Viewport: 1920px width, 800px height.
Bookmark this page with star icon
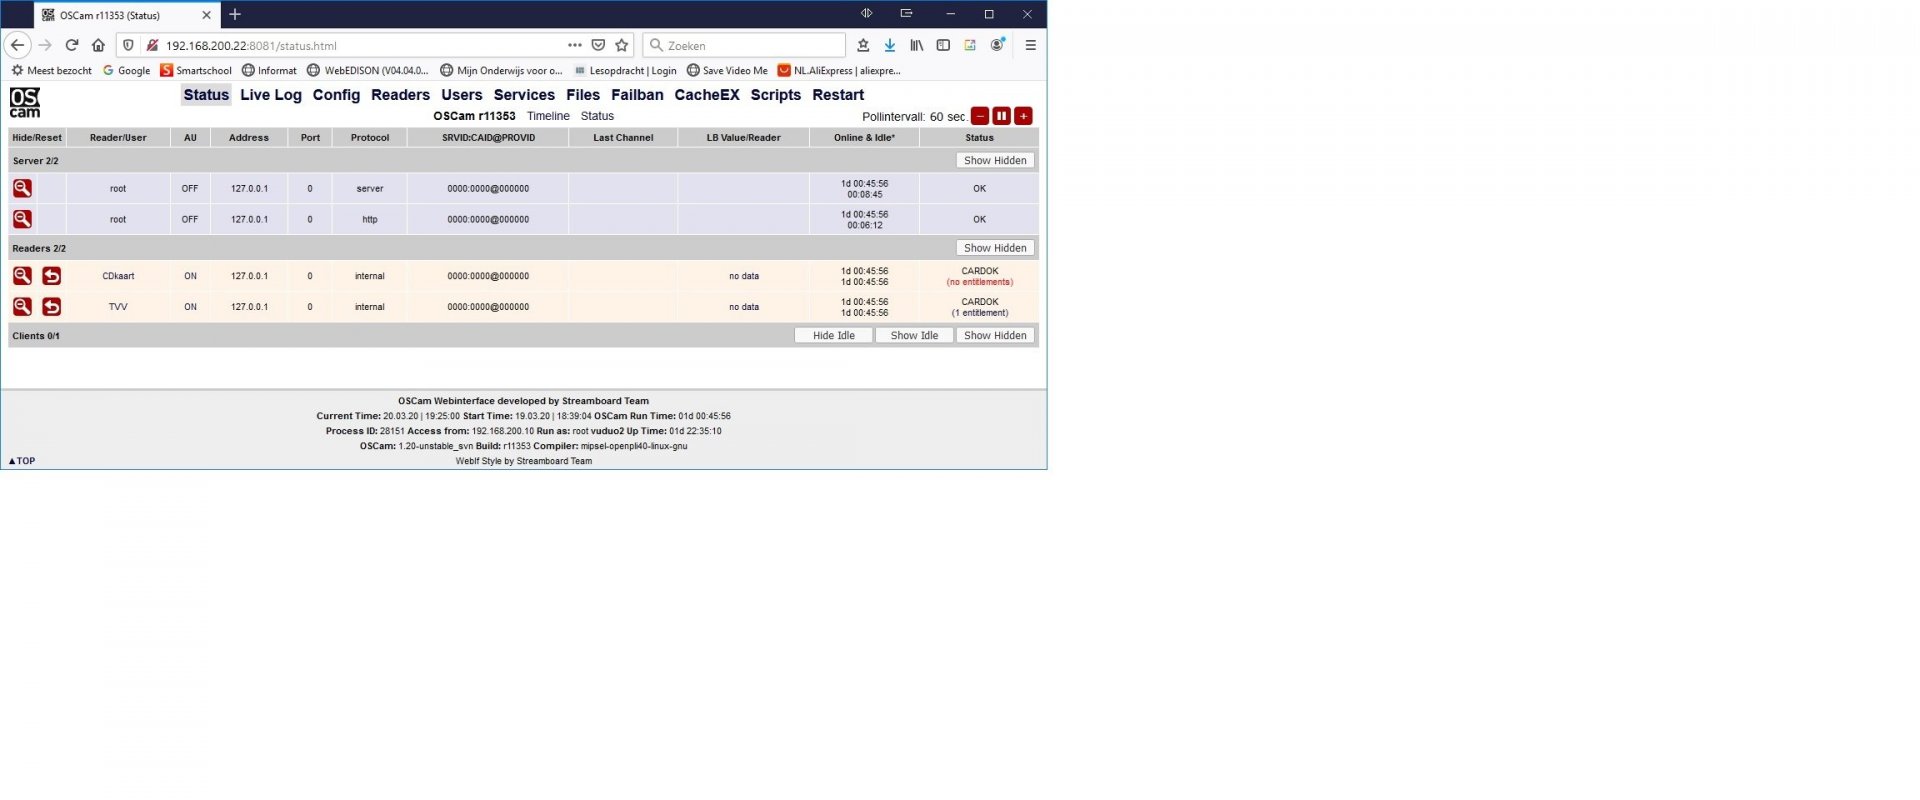click(622, 45)
